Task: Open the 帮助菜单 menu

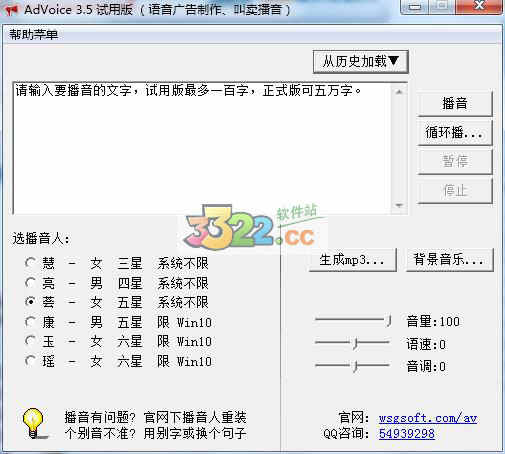Action: [33, 34]
